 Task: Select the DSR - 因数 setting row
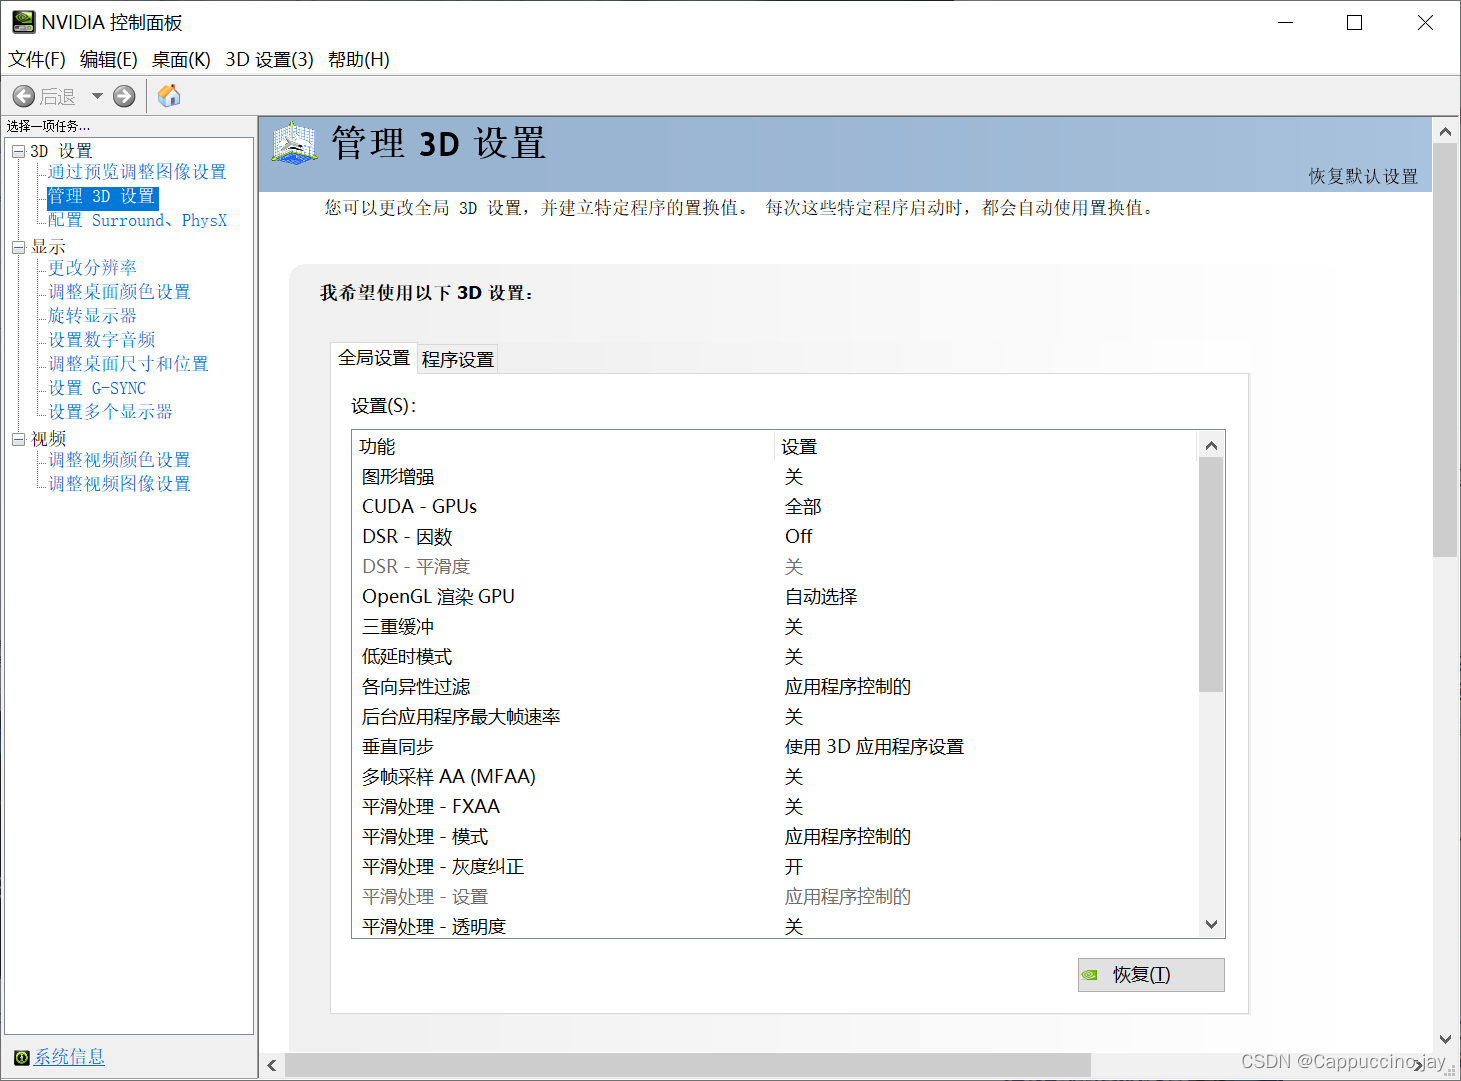775,537
